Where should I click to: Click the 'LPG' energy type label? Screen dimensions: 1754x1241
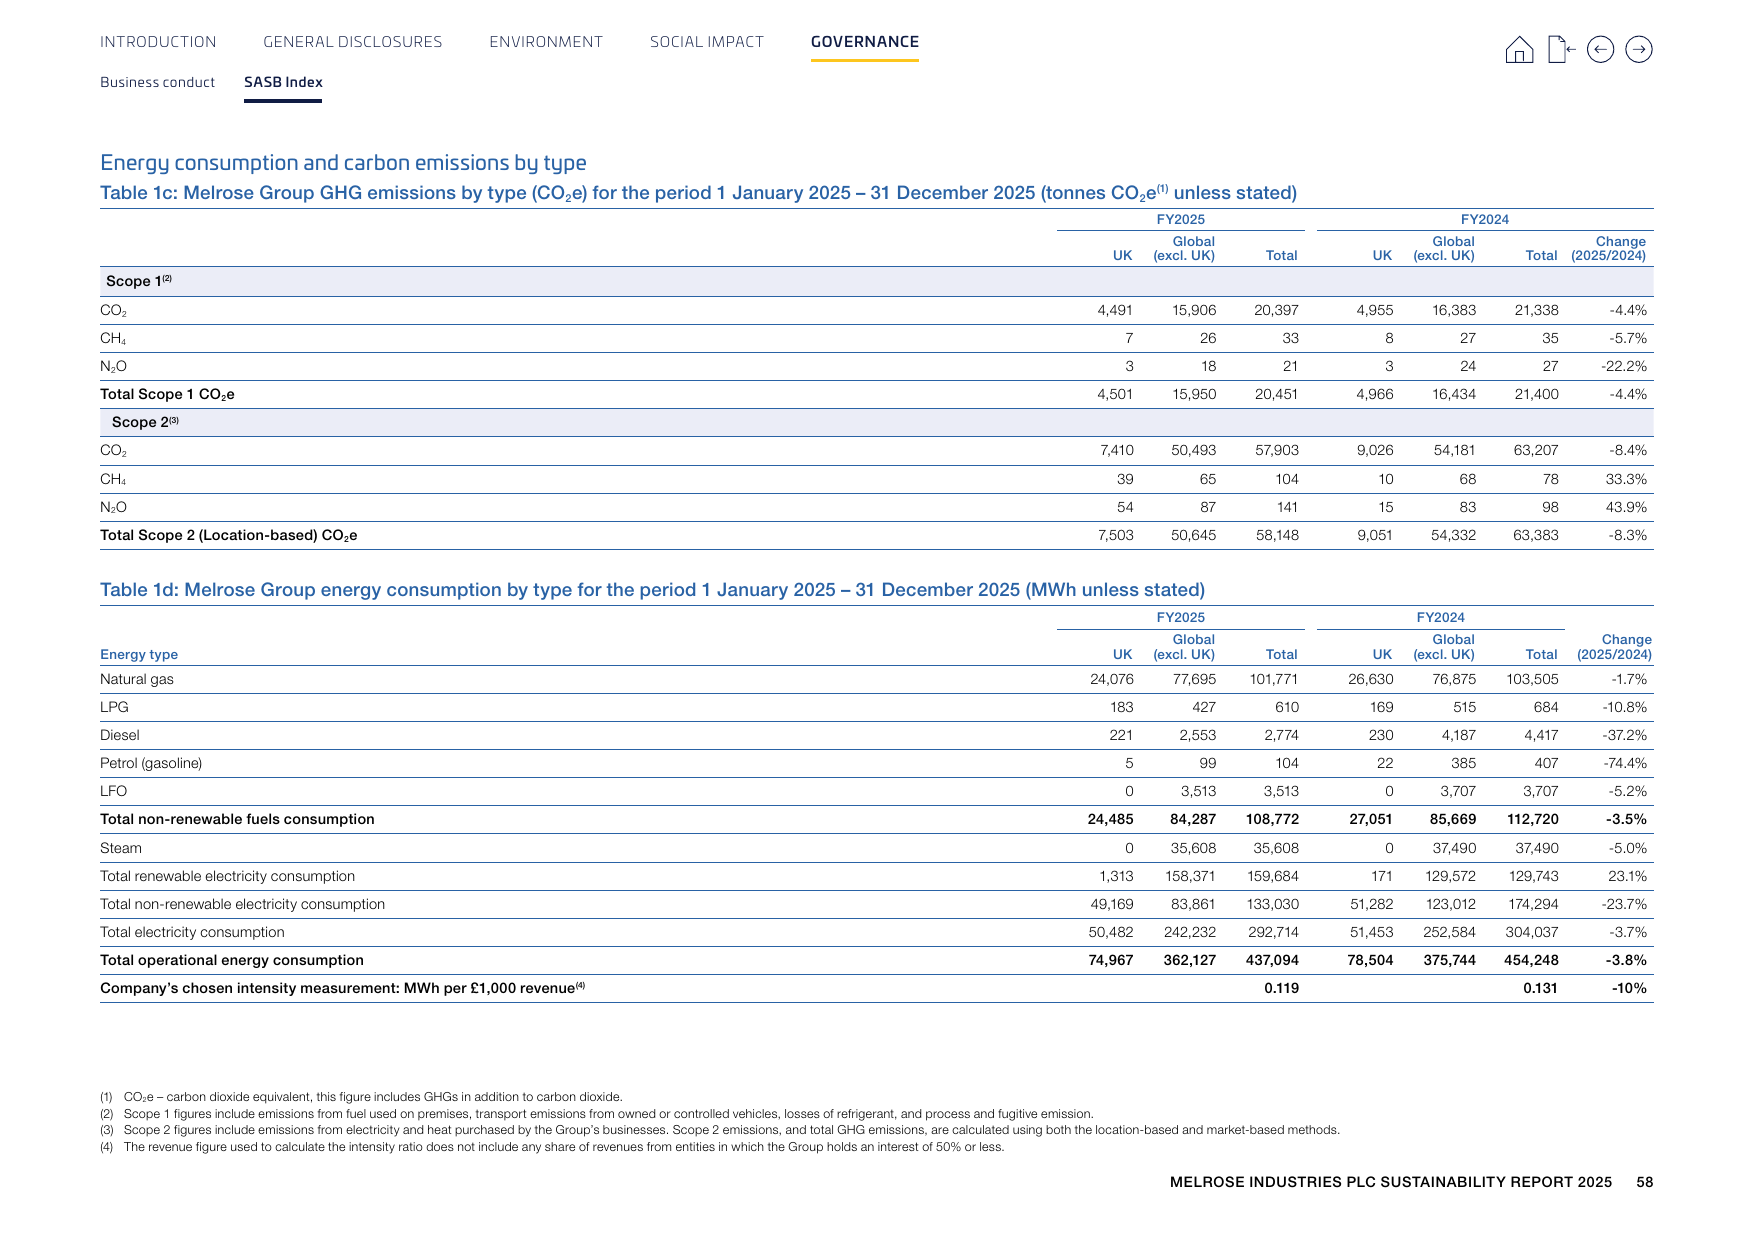click(x=114, y=707)
